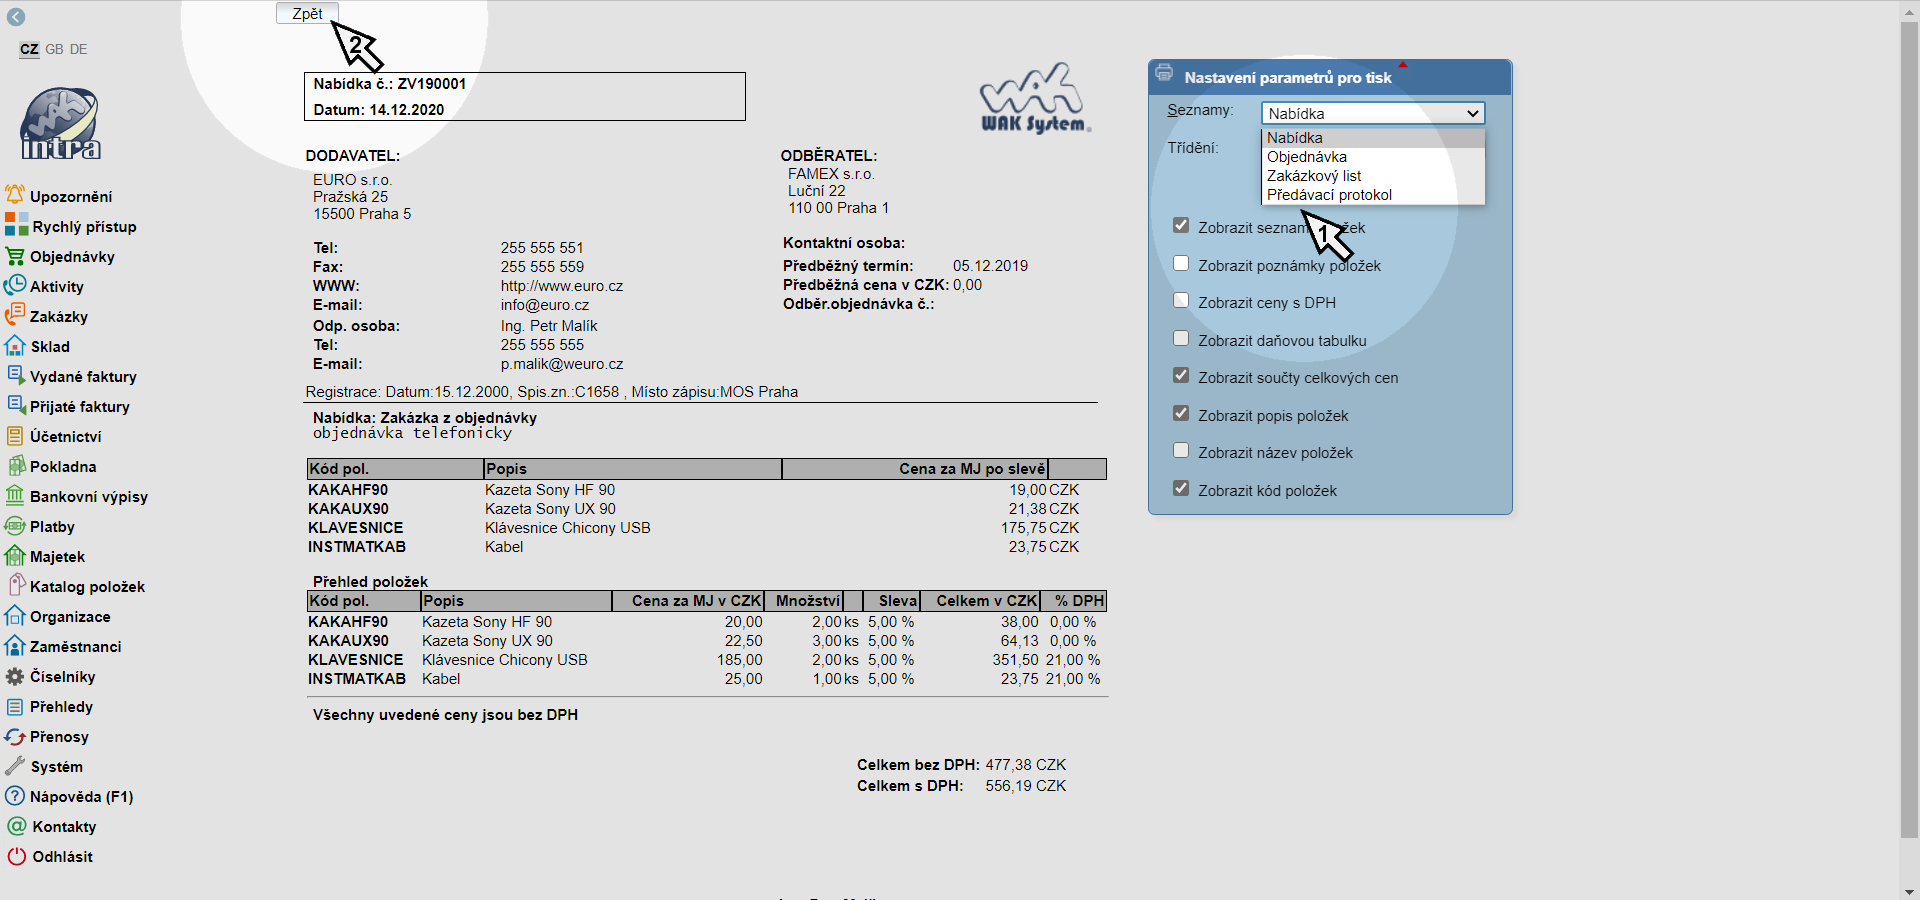This screenshot has height=900, width=1920.
Task: Click Klávesnice Chicony USB price 175,75 CZK
Action: pyautogui.click(x=1040, y=528)
